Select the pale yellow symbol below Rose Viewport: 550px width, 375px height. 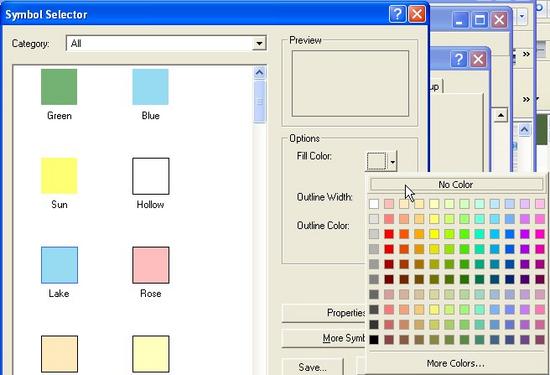150,354
